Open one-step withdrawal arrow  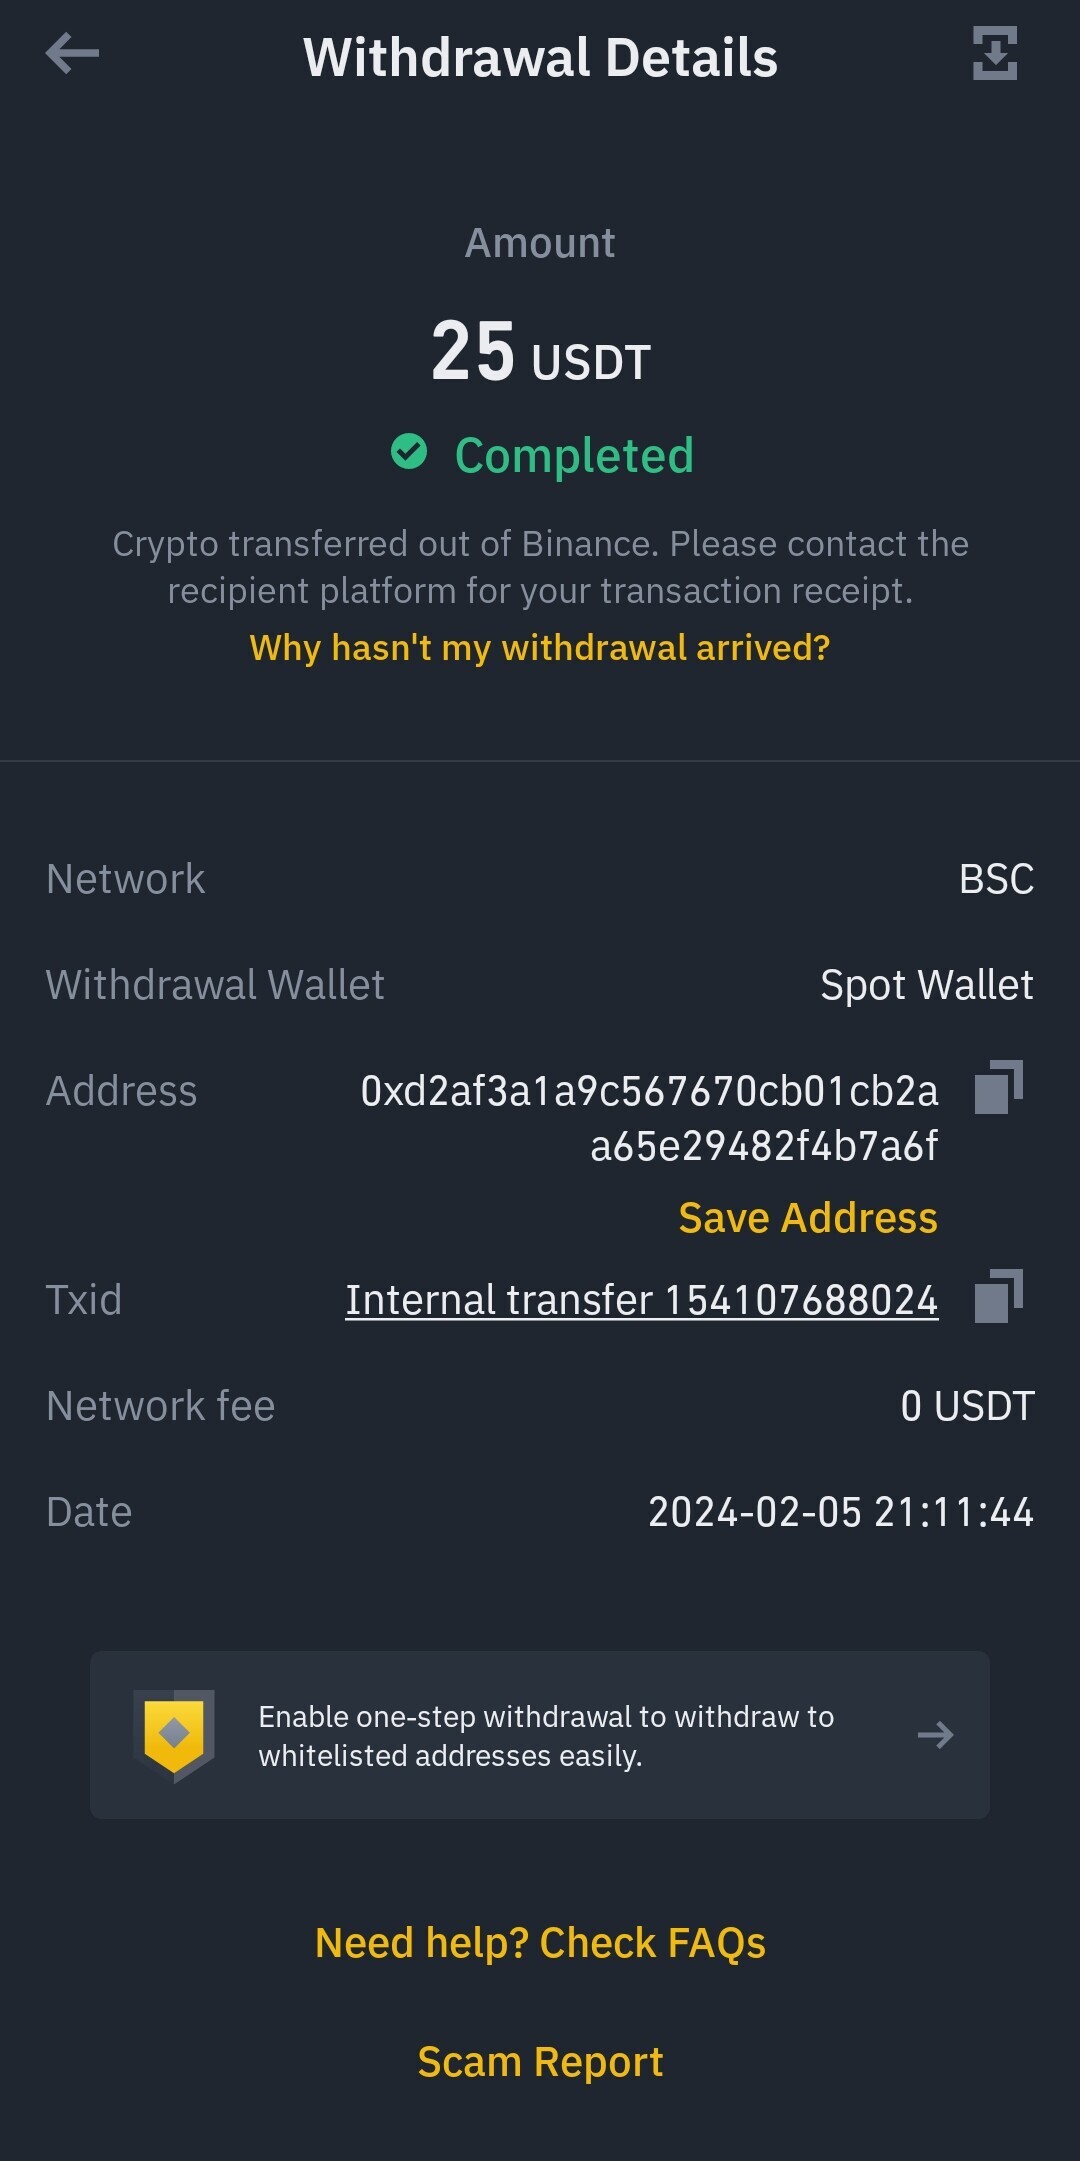click(x=935, y=1735)
